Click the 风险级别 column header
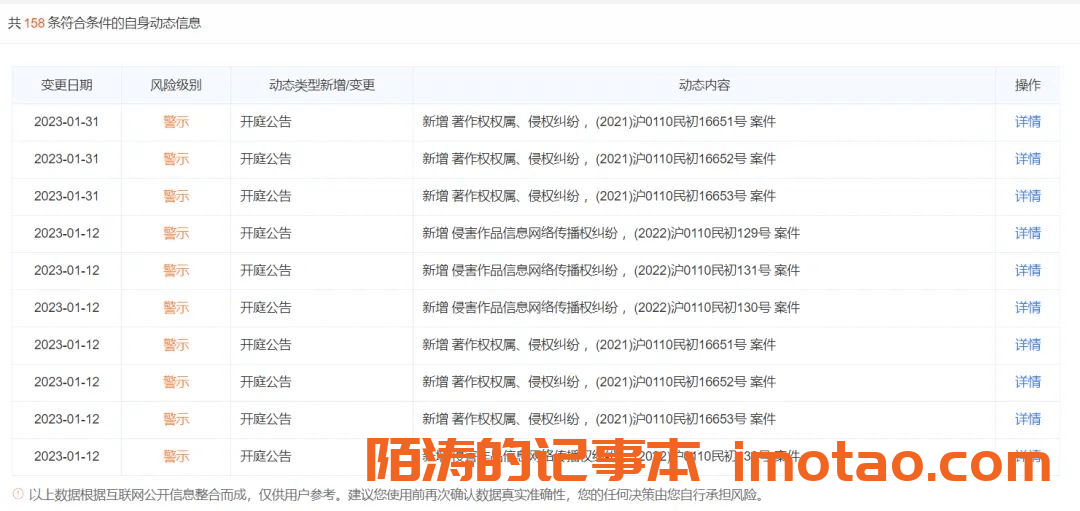 176,85
